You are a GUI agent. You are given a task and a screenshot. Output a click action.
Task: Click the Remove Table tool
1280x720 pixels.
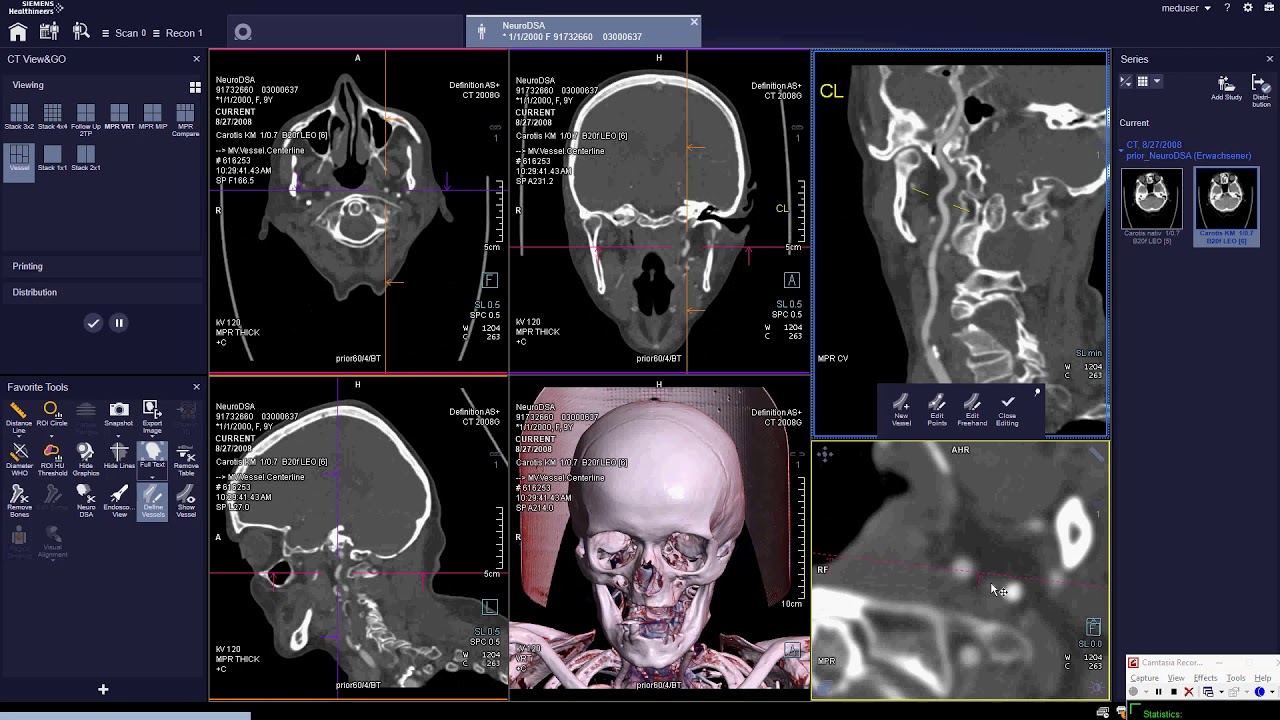tap(186, 460)
